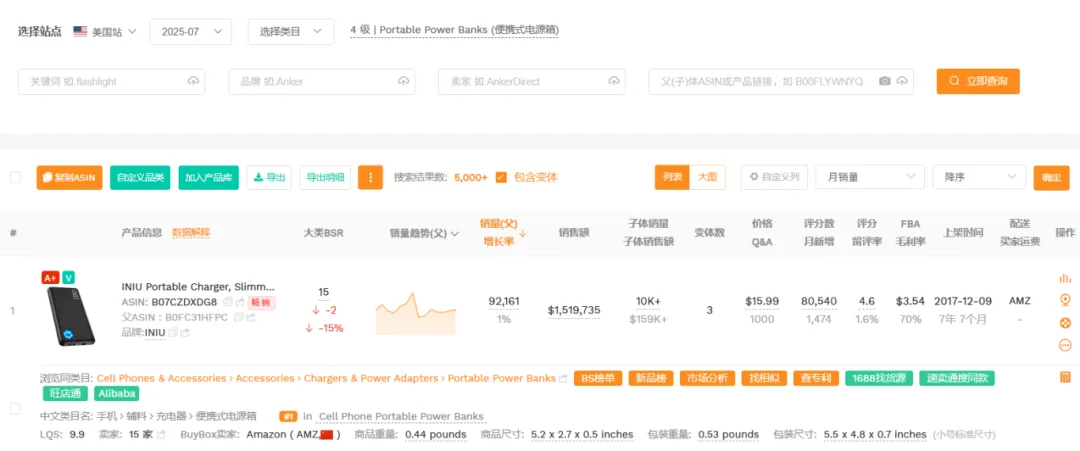Click the BS榜单 button
Image resolution: width=1080 pixels, height=451 pixels.
(596, 378)
